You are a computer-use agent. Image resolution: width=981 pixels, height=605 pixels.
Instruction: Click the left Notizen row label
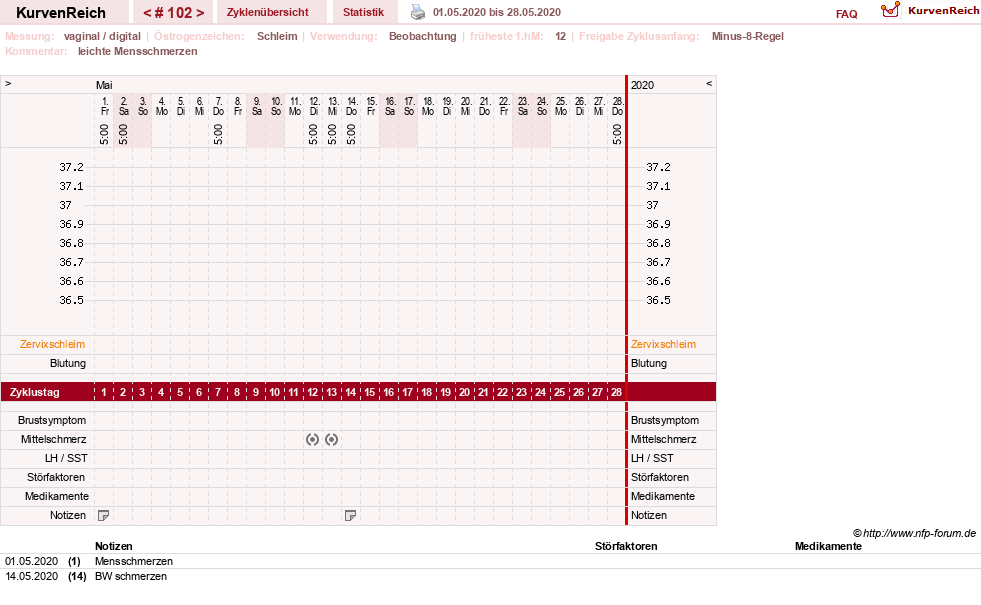click(68, 516)
